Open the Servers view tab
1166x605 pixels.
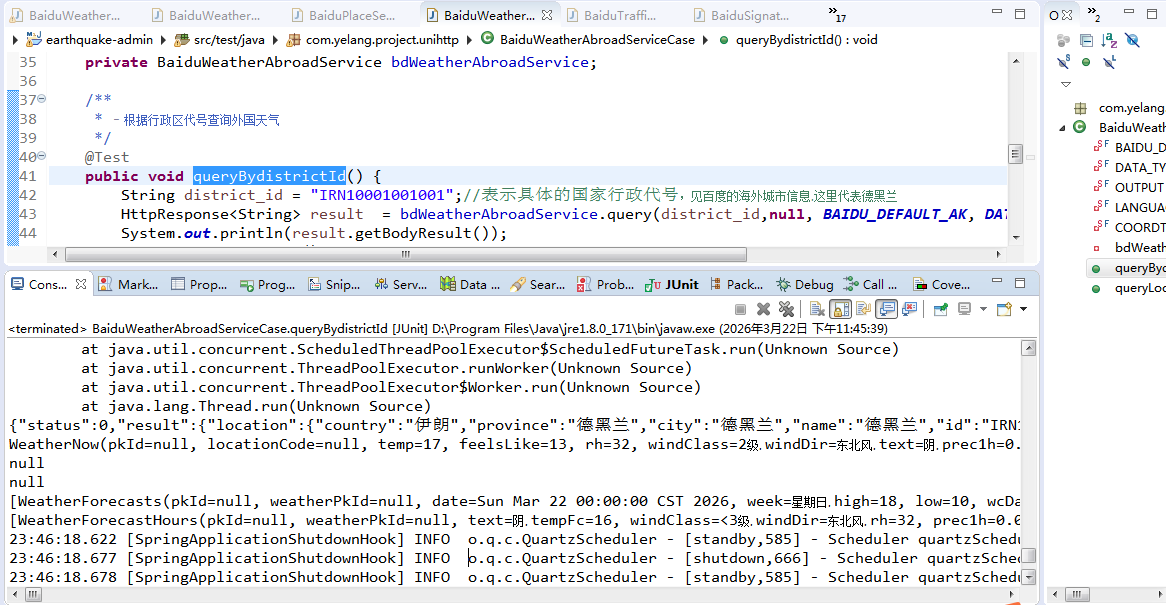pyautogui.click(x=401, y=284)
